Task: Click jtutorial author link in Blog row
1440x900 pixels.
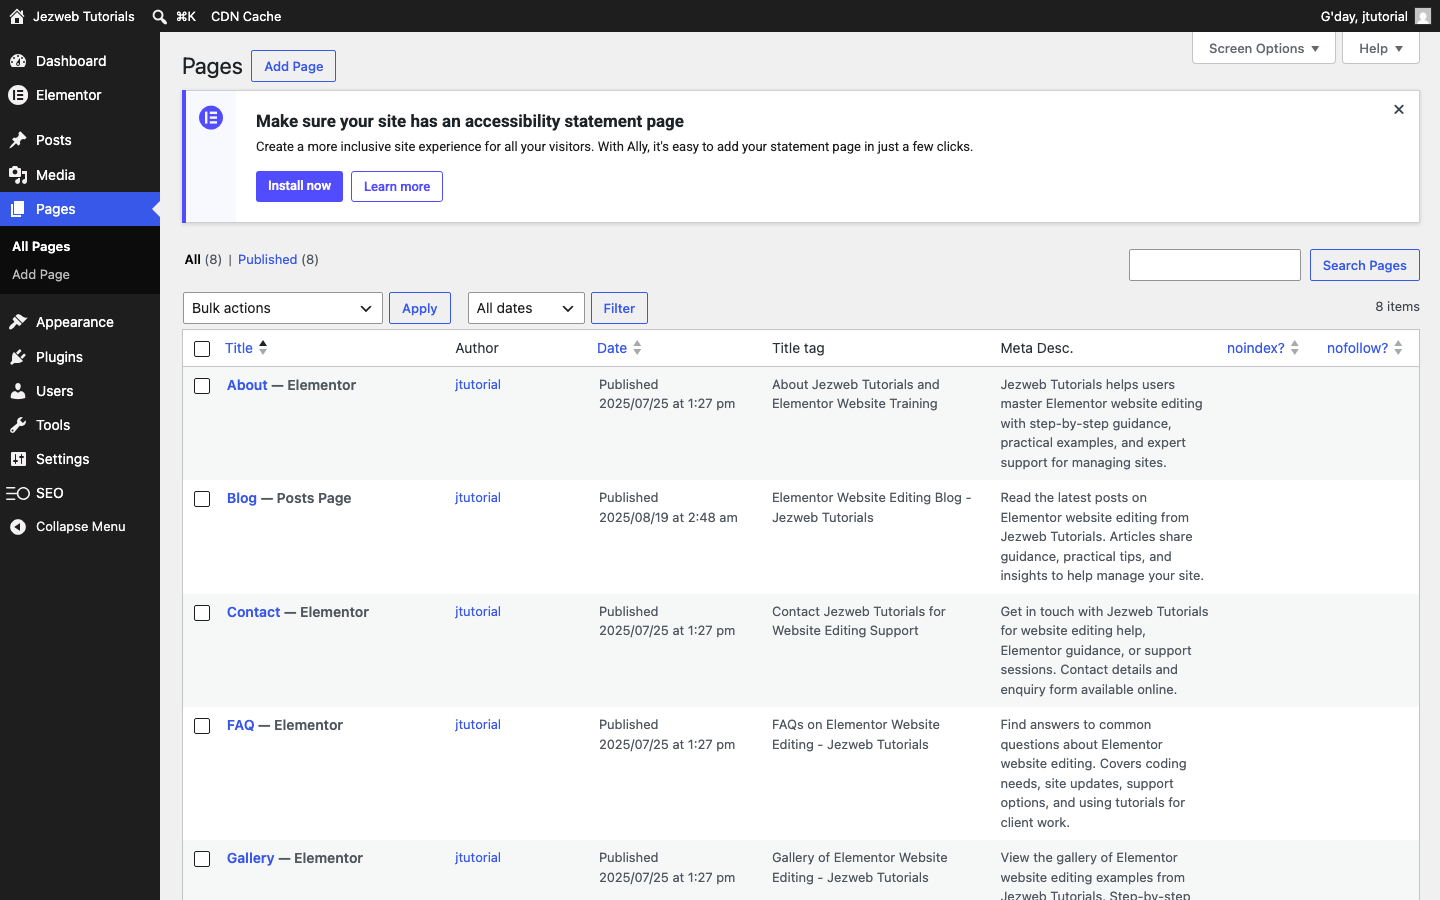Action: point(478,497)
